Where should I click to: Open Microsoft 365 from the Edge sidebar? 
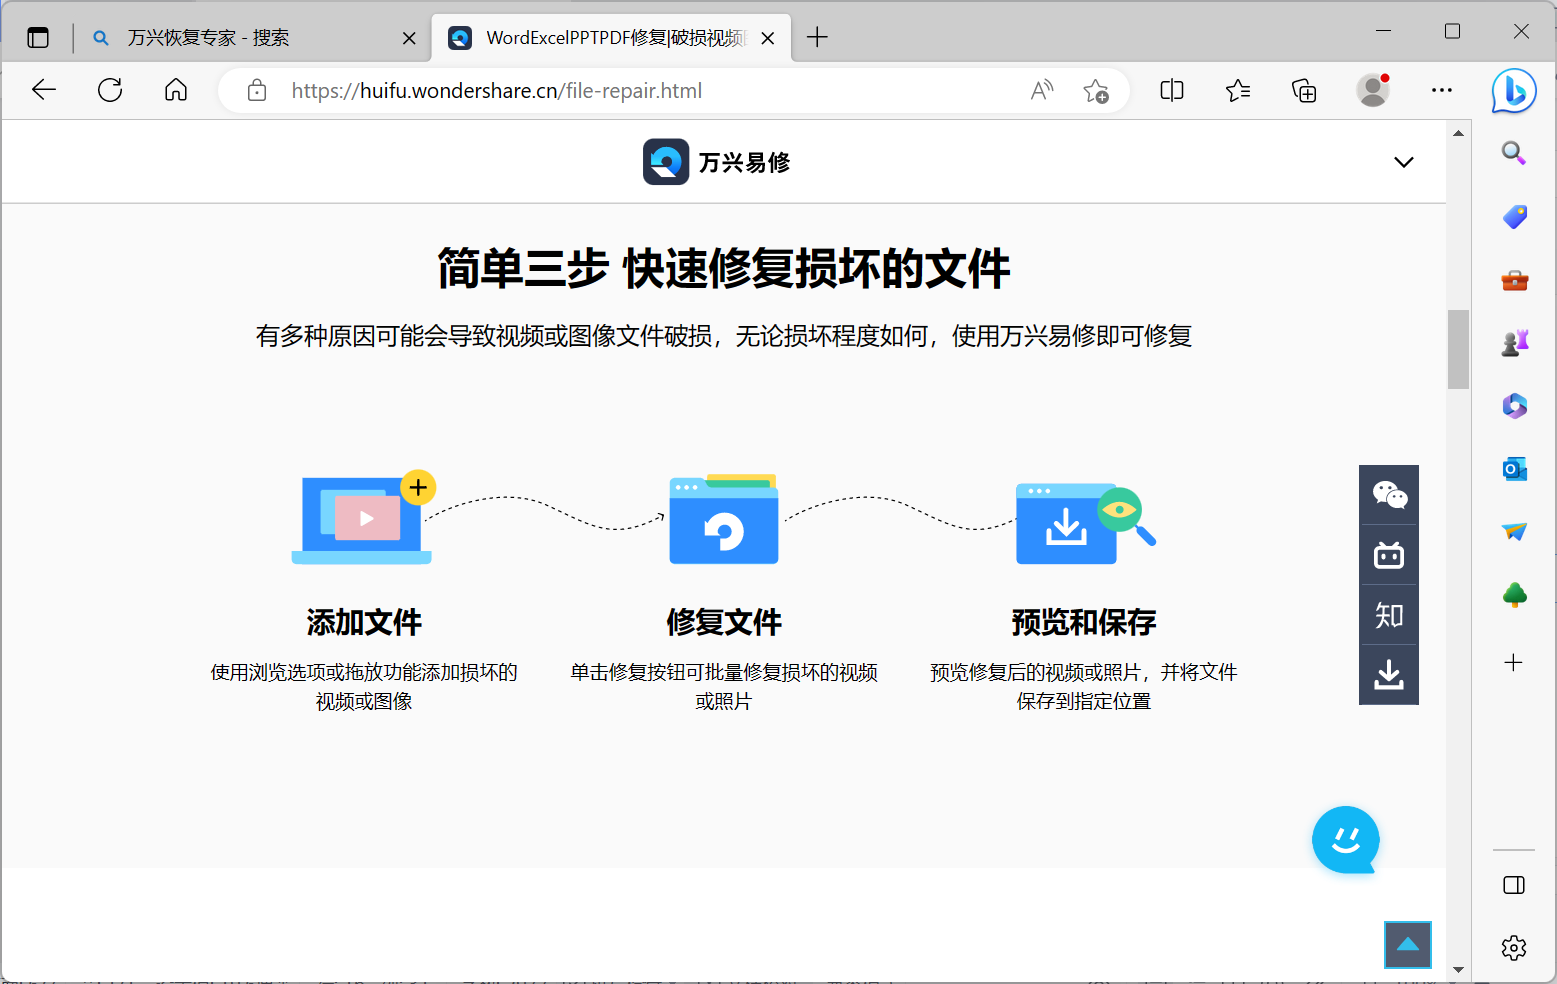pos(1514,405)
